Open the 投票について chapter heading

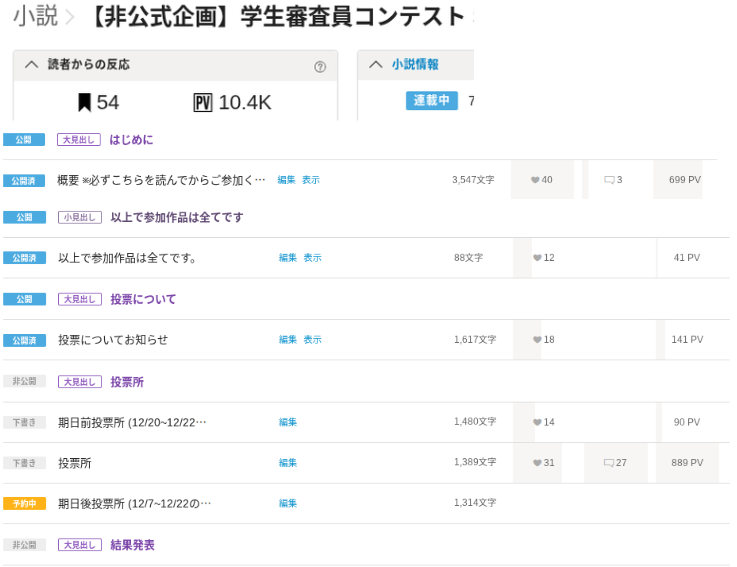point(143,299)
